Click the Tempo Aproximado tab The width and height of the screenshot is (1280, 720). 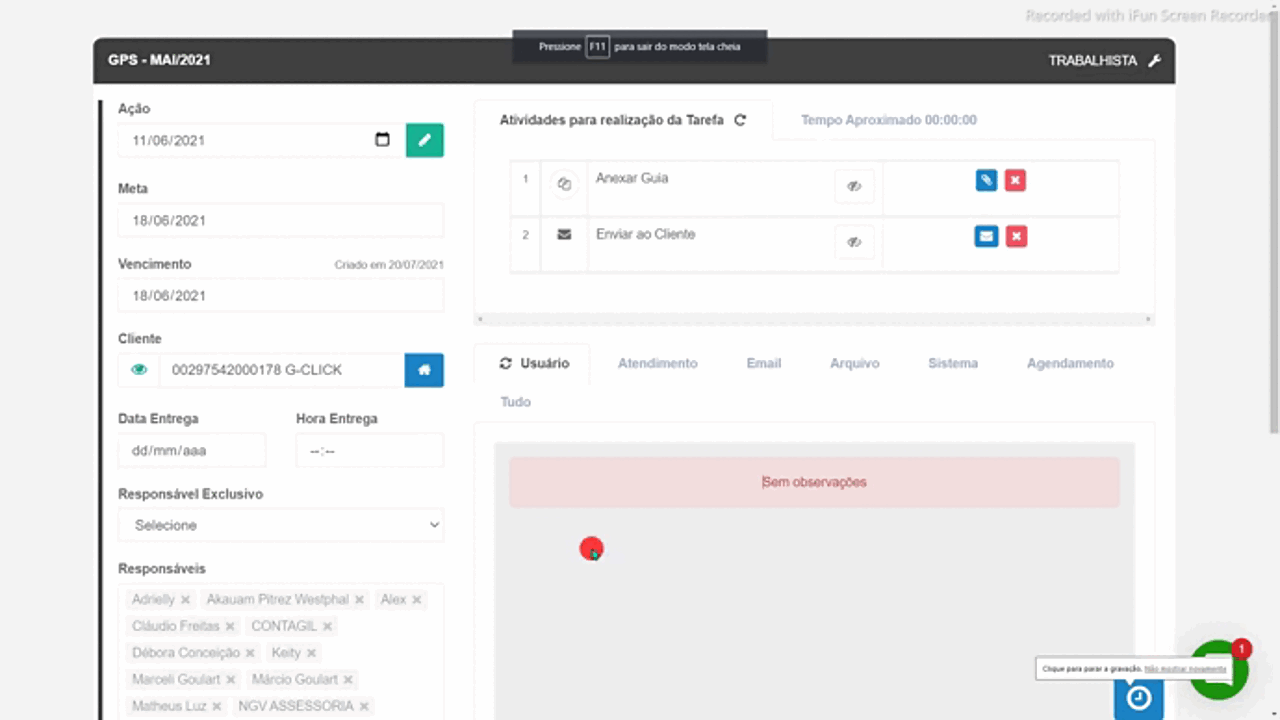tap(888, 120)
